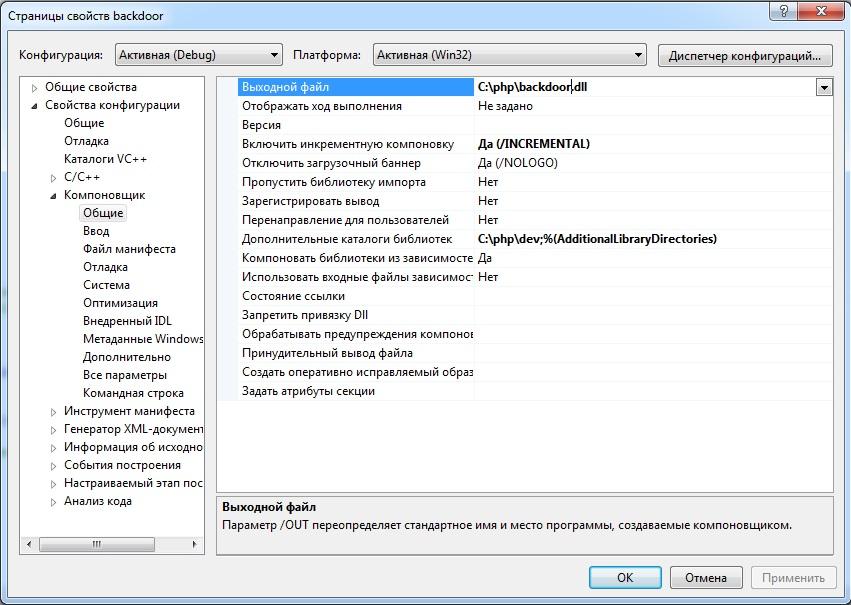Image resolution: width=851 pixels, height=605 pixels.
Task: Click the OK button
Action: tap(625, 577)
